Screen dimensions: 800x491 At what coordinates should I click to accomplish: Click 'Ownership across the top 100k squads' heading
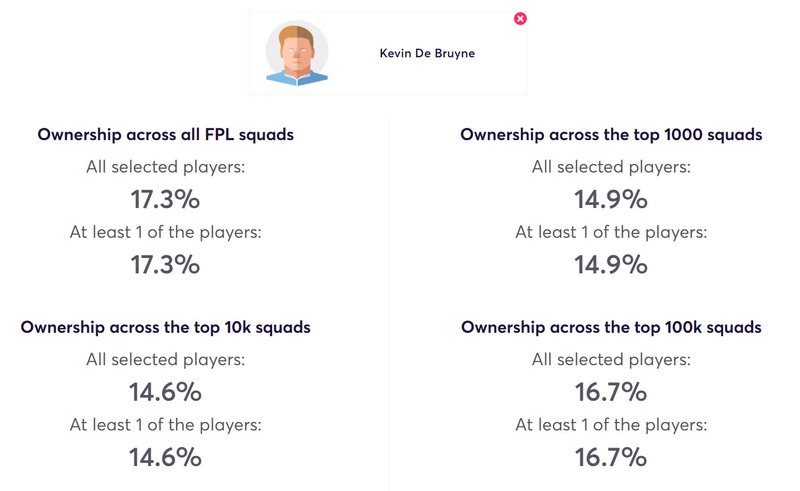click(x=611, y=327)
